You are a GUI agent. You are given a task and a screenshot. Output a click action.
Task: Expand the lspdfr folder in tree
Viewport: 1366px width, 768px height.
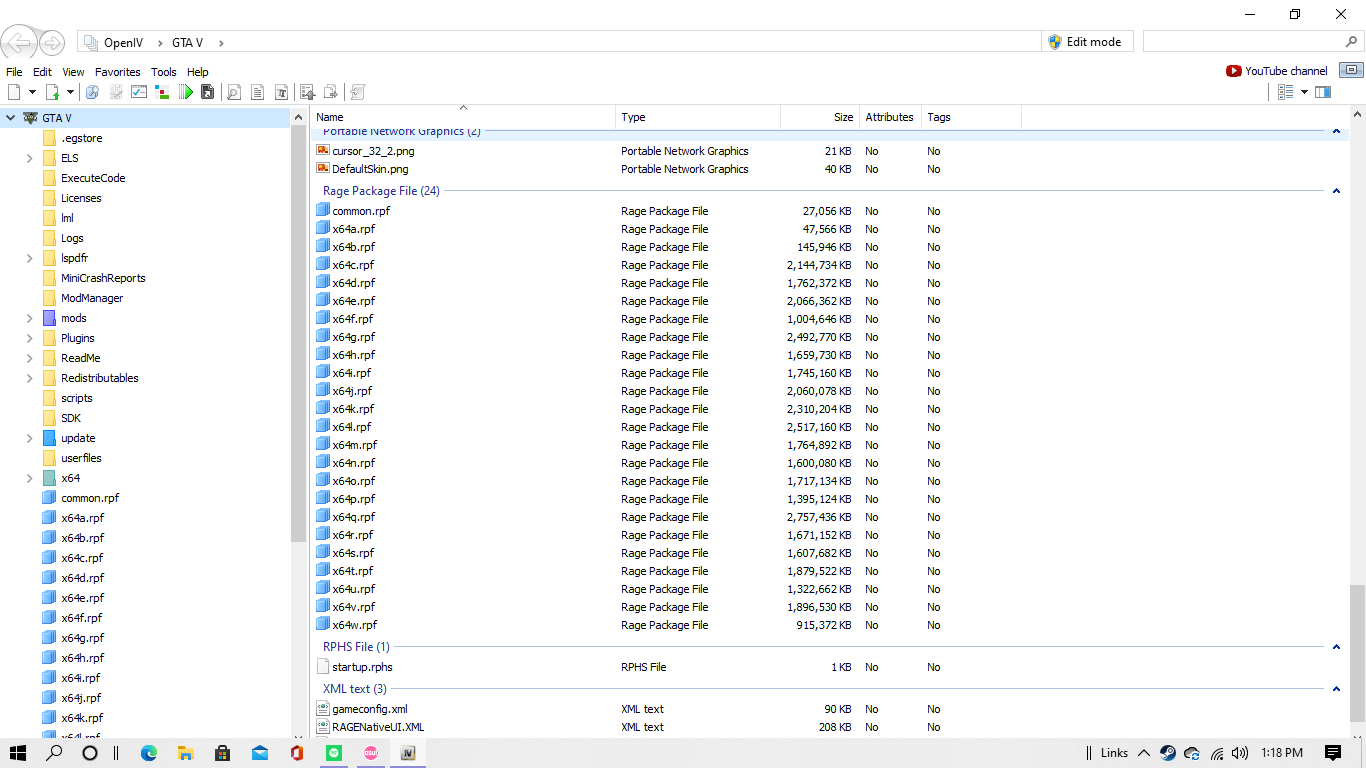click(30, 258)
